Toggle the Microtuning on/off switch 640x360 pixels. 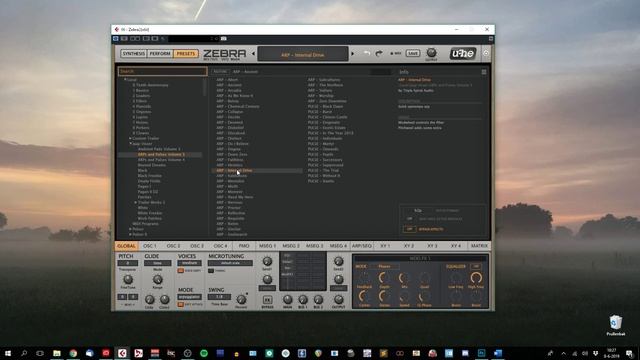211,271
